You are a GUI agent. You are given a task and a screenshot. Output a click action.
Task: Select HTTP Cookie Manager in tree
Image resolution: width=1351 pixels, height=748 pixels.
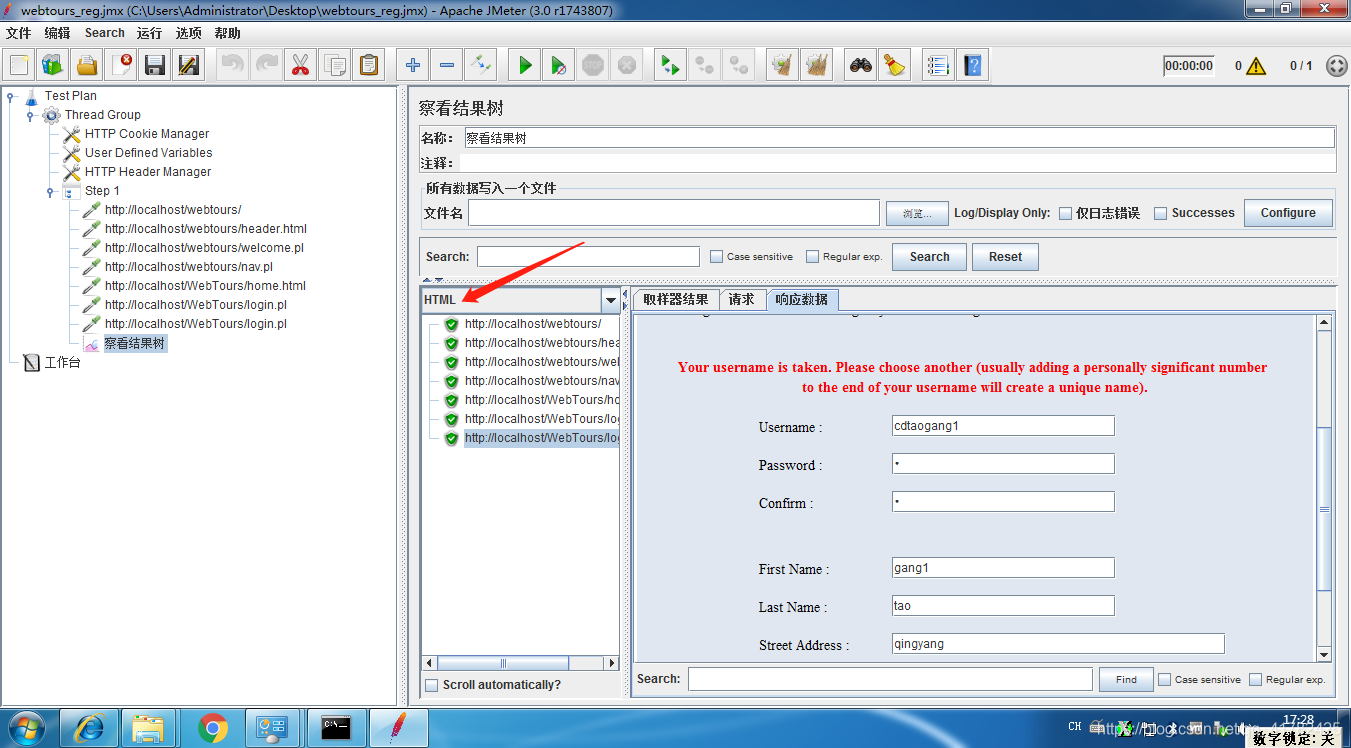tap(147, 134)
